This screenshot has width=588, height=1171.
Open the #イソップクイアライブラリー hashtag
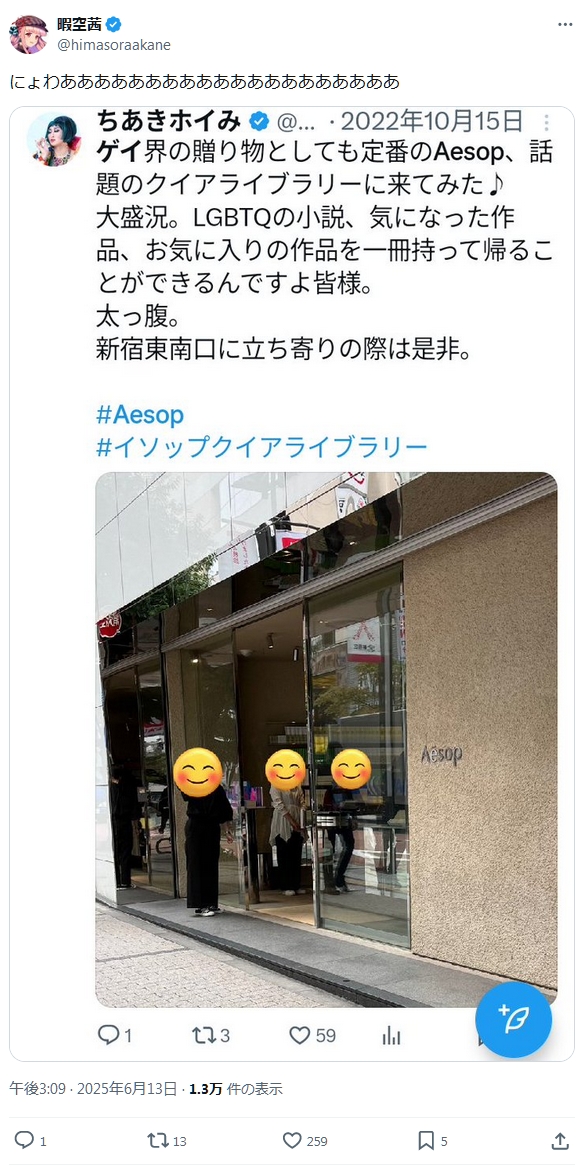click(261, 447)
